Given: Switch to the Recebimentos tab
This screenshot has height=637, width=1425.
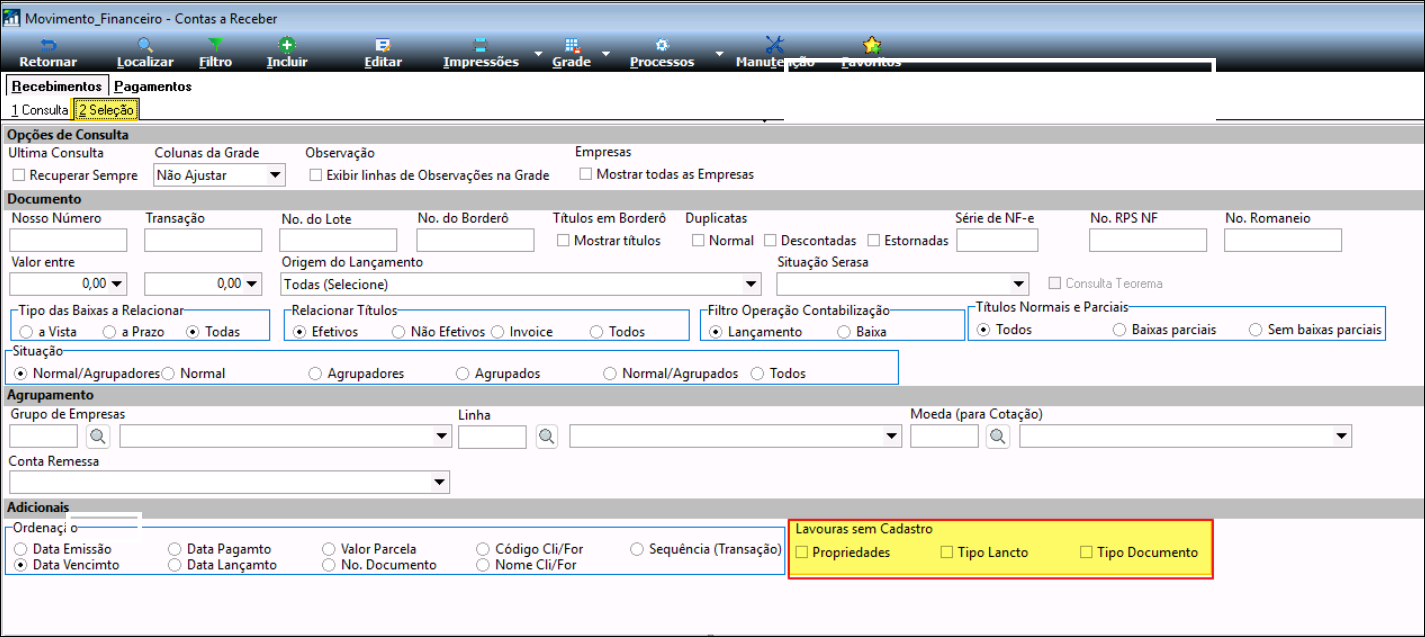Looking at the screenshot, I should click(56, 86).
